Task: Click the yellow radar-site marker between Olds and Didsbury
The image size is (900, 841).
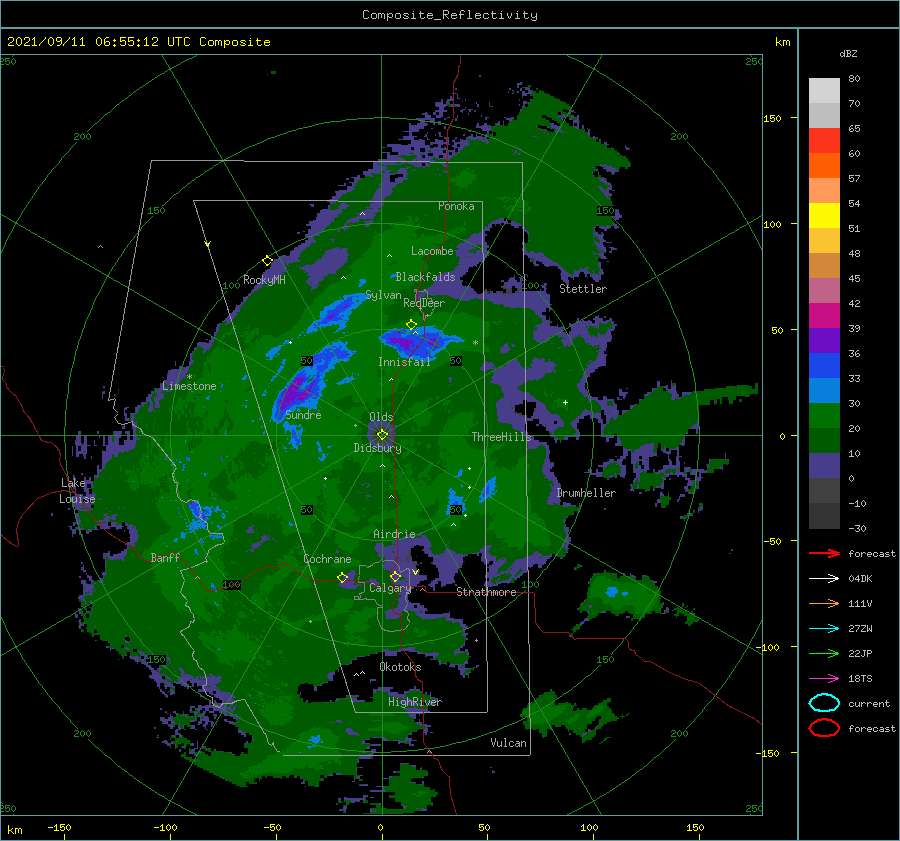Action: [382, 435]
